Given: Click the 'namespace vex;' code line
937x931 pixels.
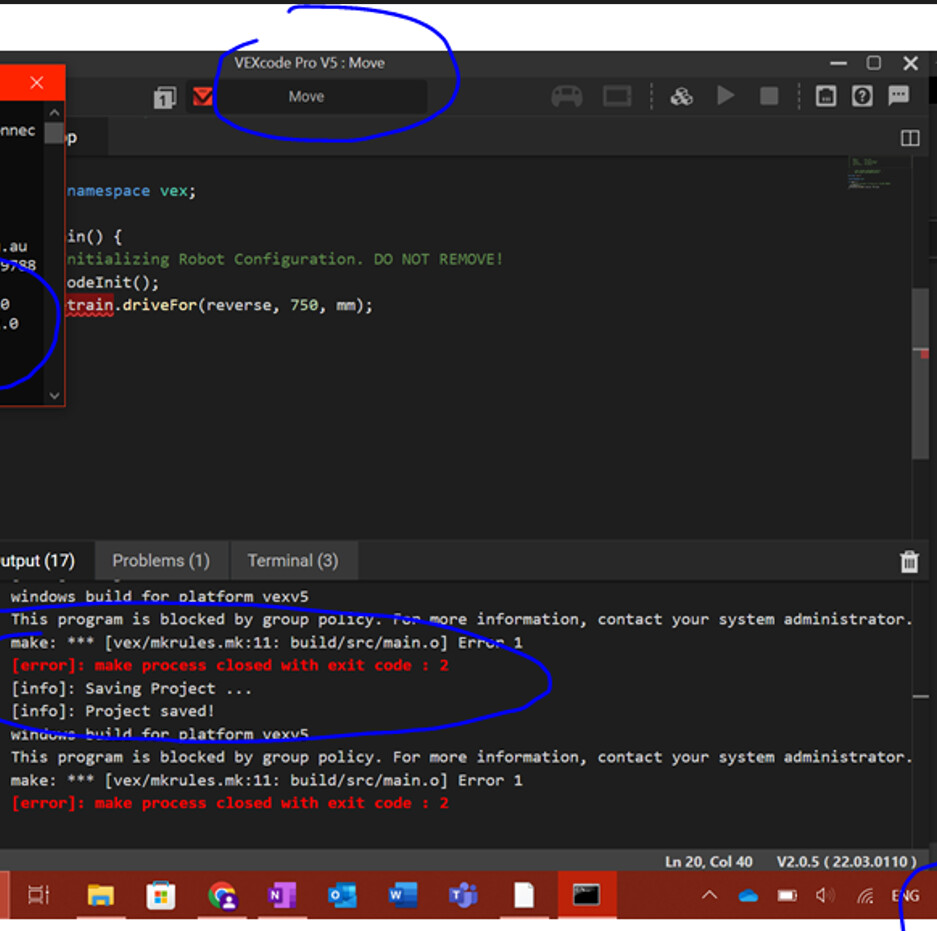Looking at the screenshot, I should (131, 191).
